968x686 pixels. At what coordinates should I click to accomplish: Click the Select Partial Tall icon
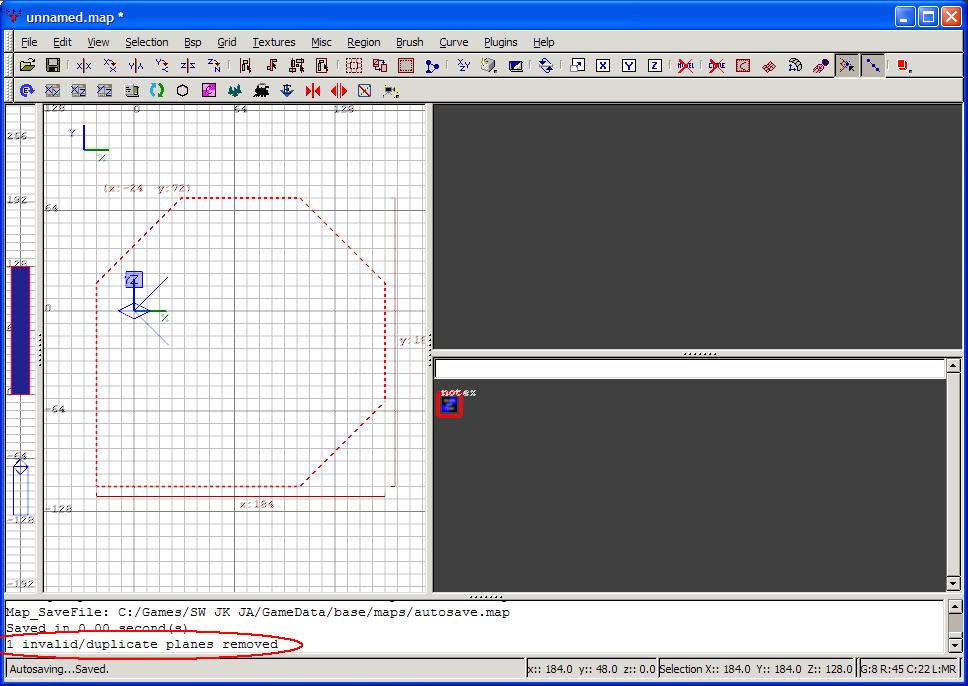[x=297, y=65]
